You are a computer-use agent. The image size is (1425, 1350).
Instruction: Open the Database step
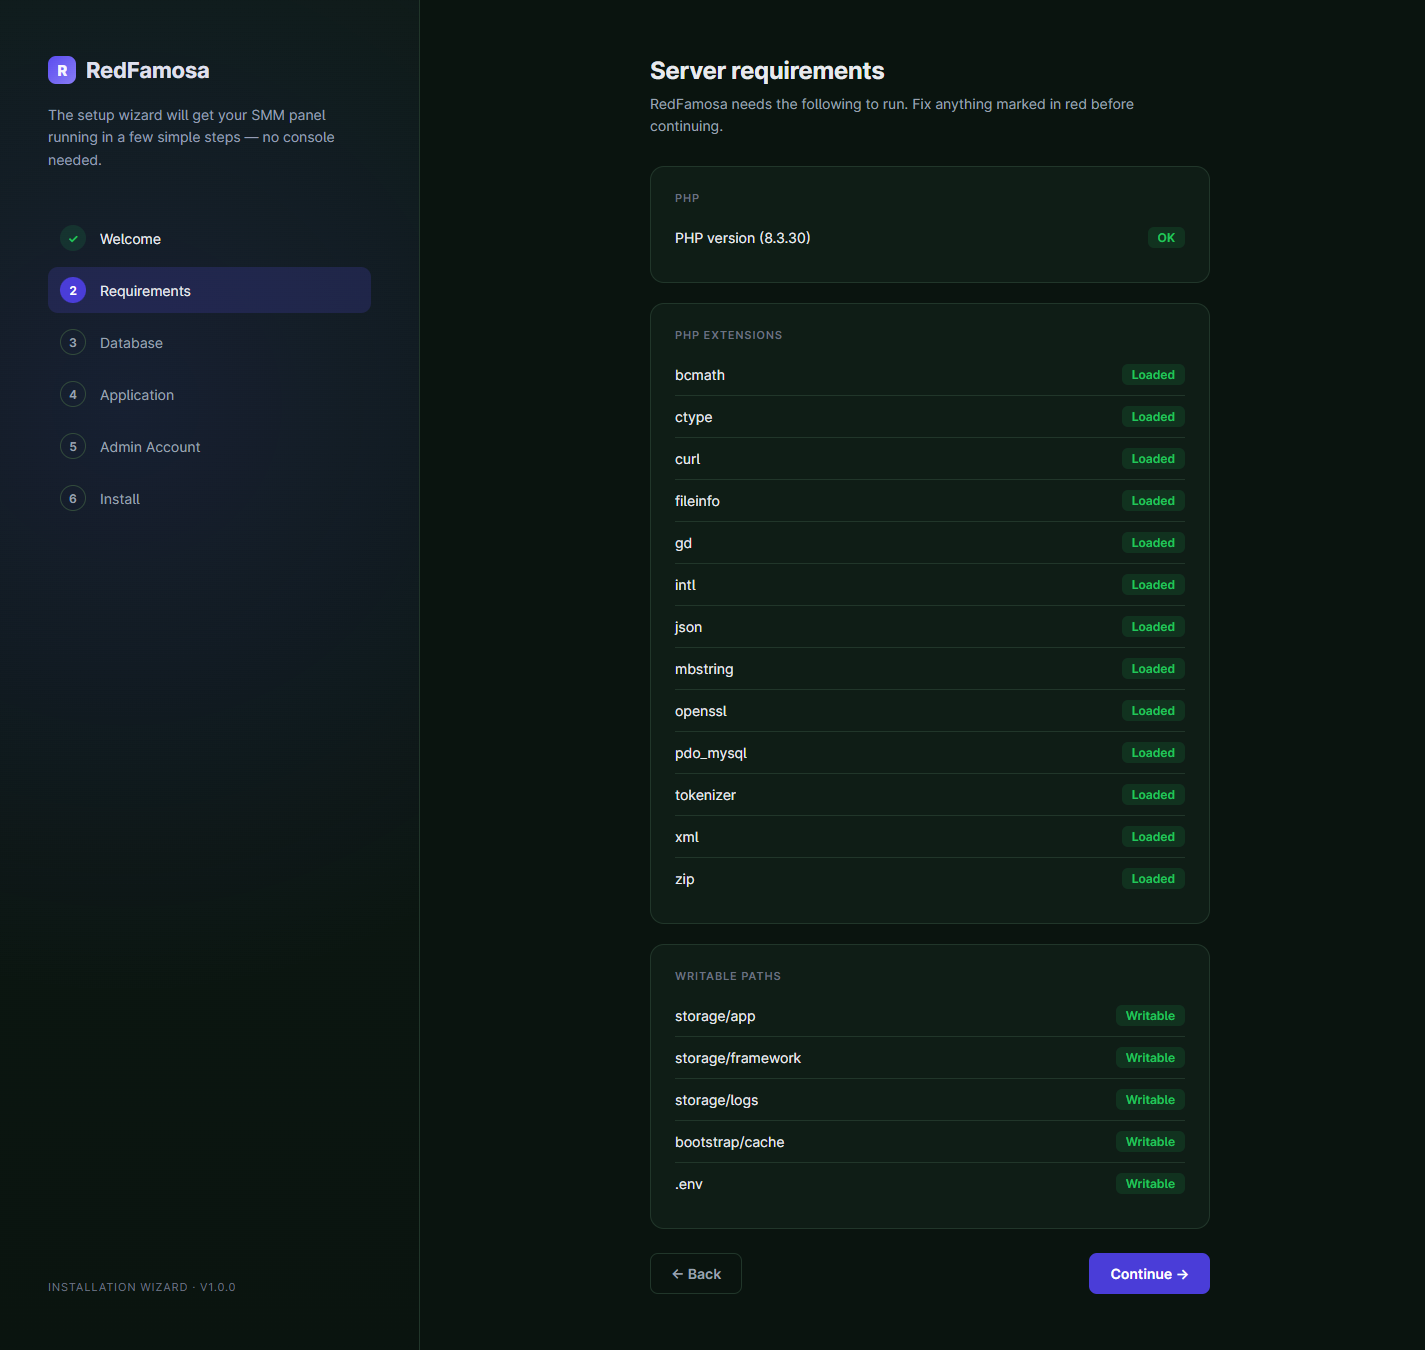click(209, 343)
